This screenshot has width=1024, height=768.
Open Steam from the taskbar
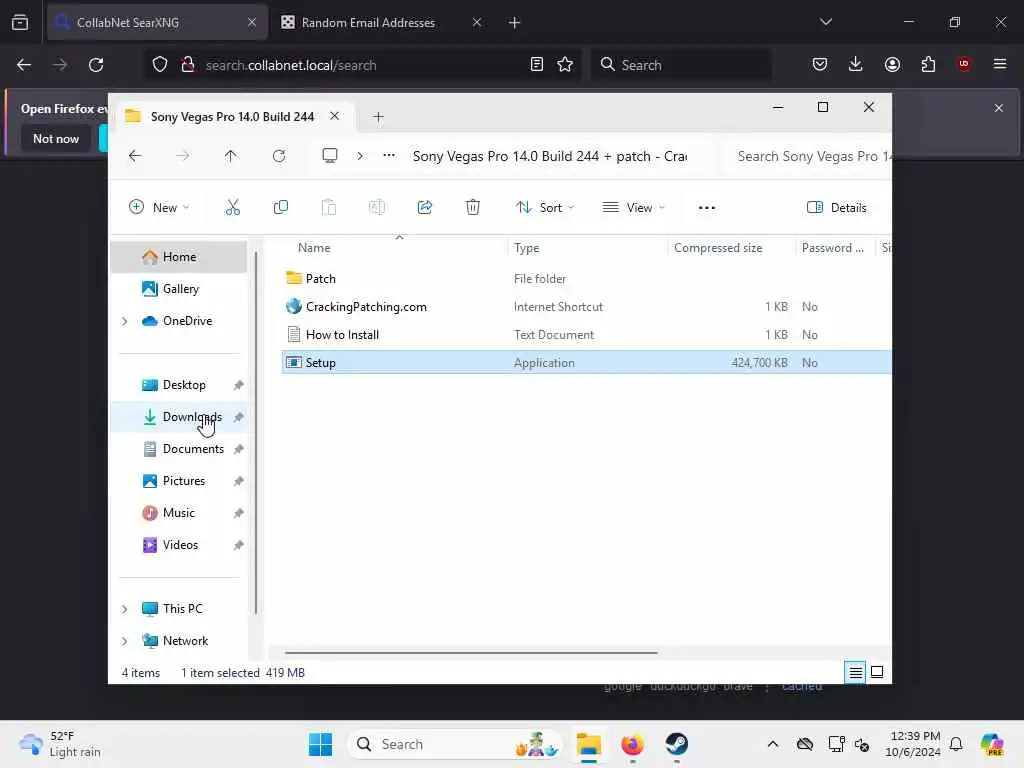[677, 744]
